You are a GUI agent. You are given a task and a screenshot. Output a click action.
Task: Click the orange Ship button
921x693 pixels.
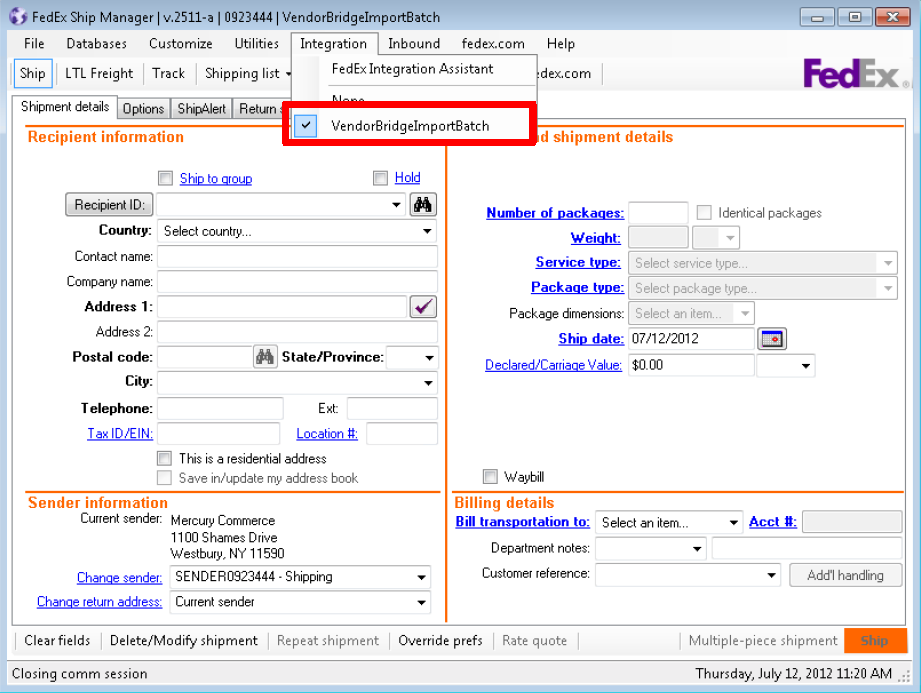click(875, 640)
